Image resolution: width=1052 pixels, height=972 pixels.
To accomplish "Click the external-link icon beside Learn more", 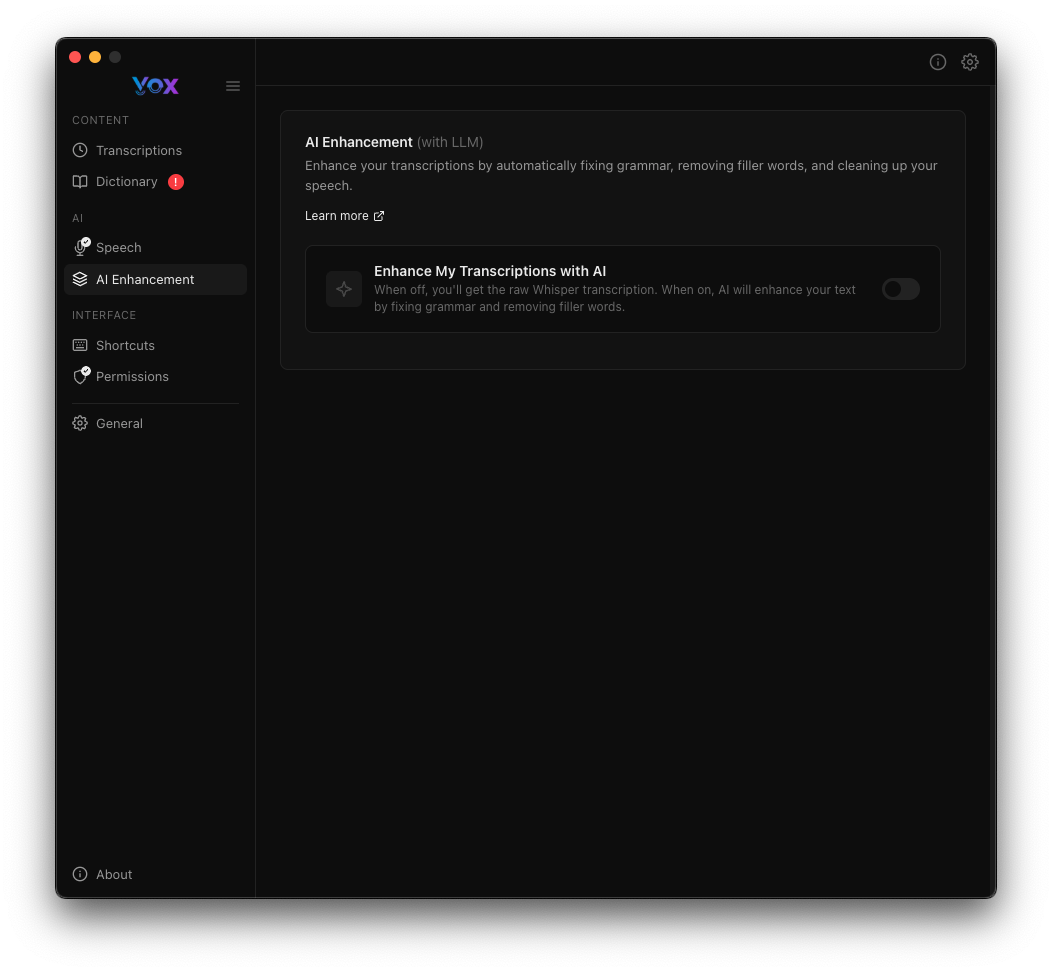I will pos(378,215).
